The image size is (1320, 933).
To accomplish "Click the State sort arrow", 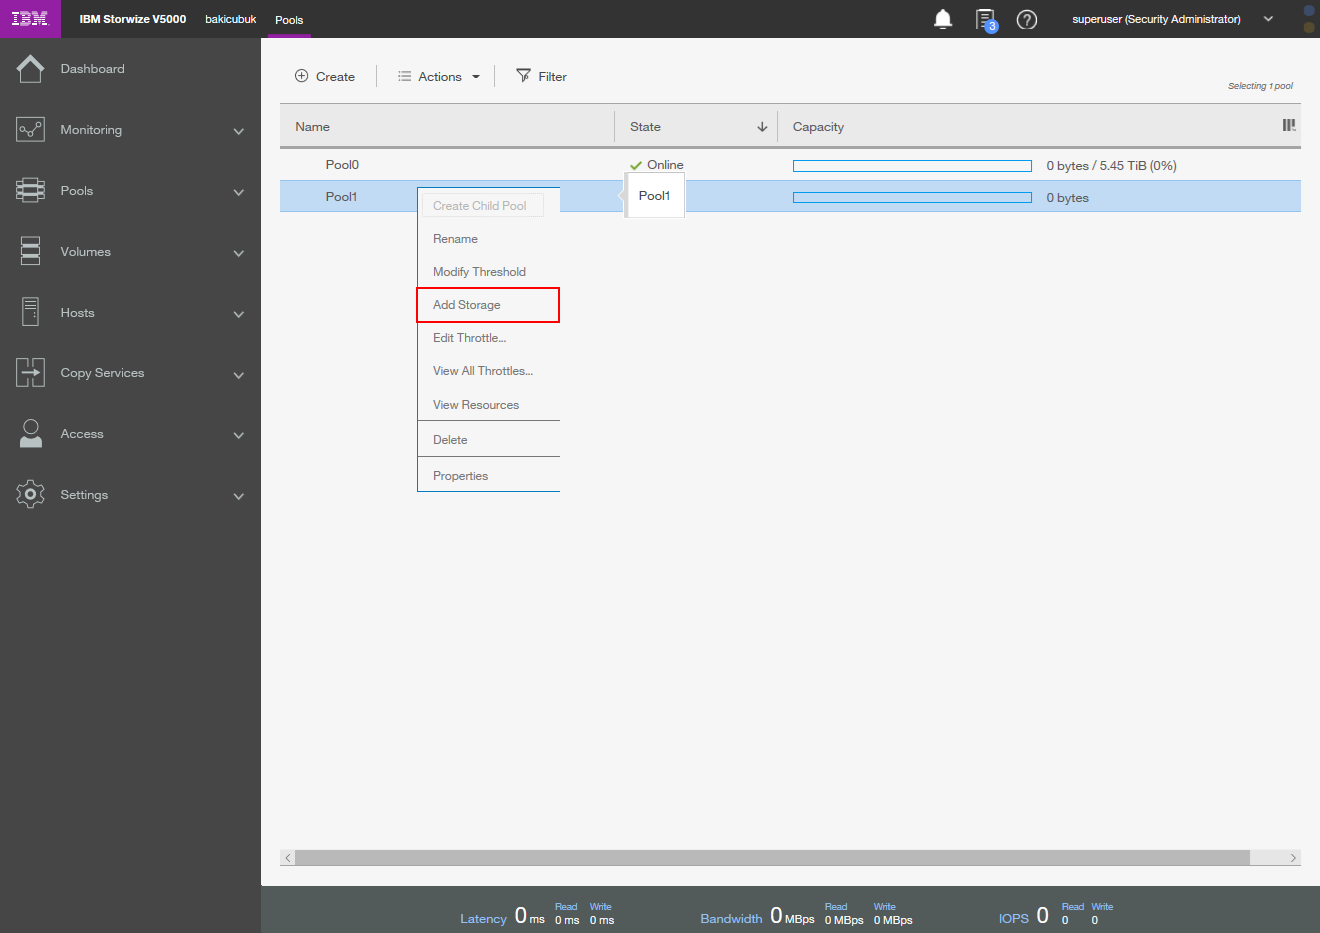I will [x=762, y=127].
